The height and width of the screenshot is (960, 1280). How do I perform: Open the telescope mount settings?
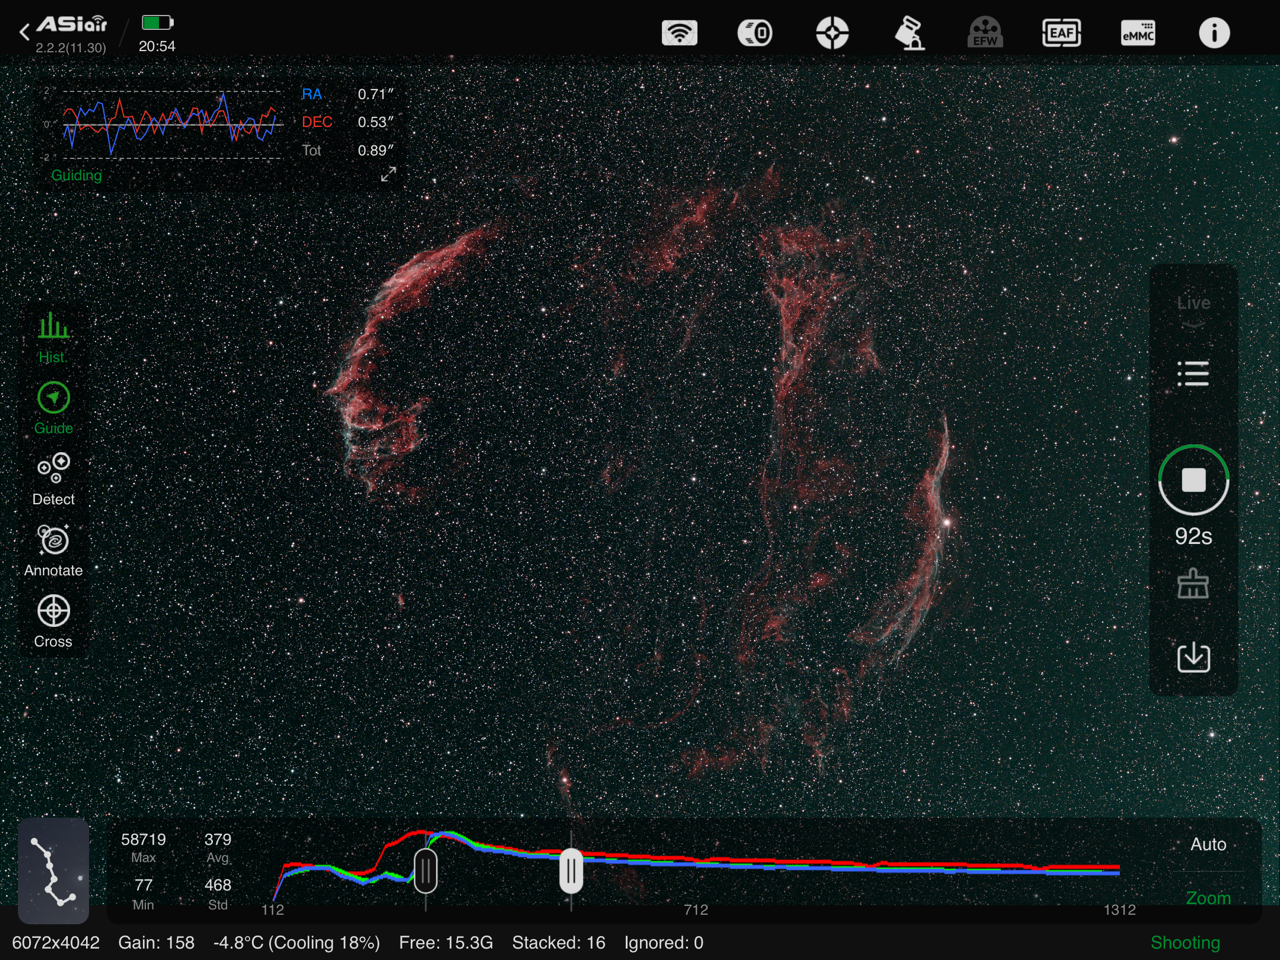[x=909, y=33]
